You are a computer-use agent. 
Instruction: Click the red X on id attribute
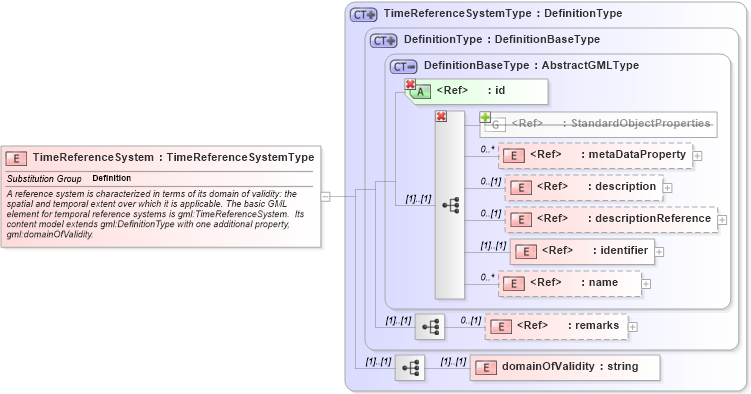pyautogui.click(x=410, y=85)
